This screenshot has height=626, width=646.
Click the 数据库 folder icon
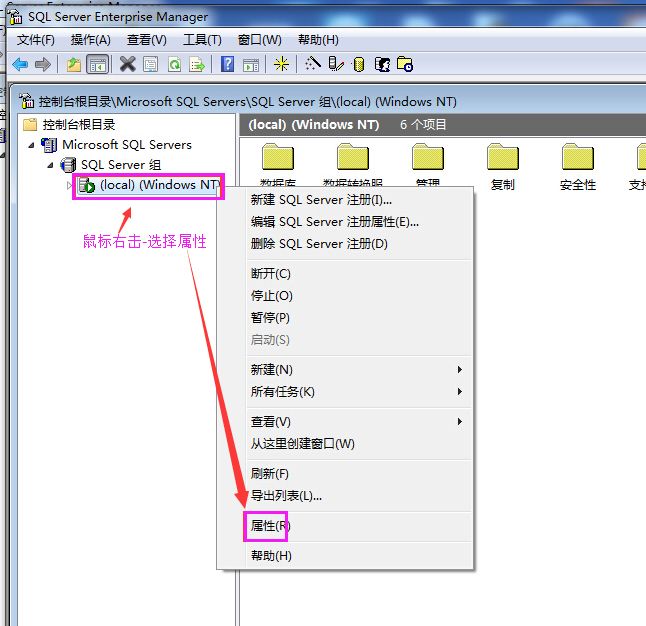(x=278, y=157)
